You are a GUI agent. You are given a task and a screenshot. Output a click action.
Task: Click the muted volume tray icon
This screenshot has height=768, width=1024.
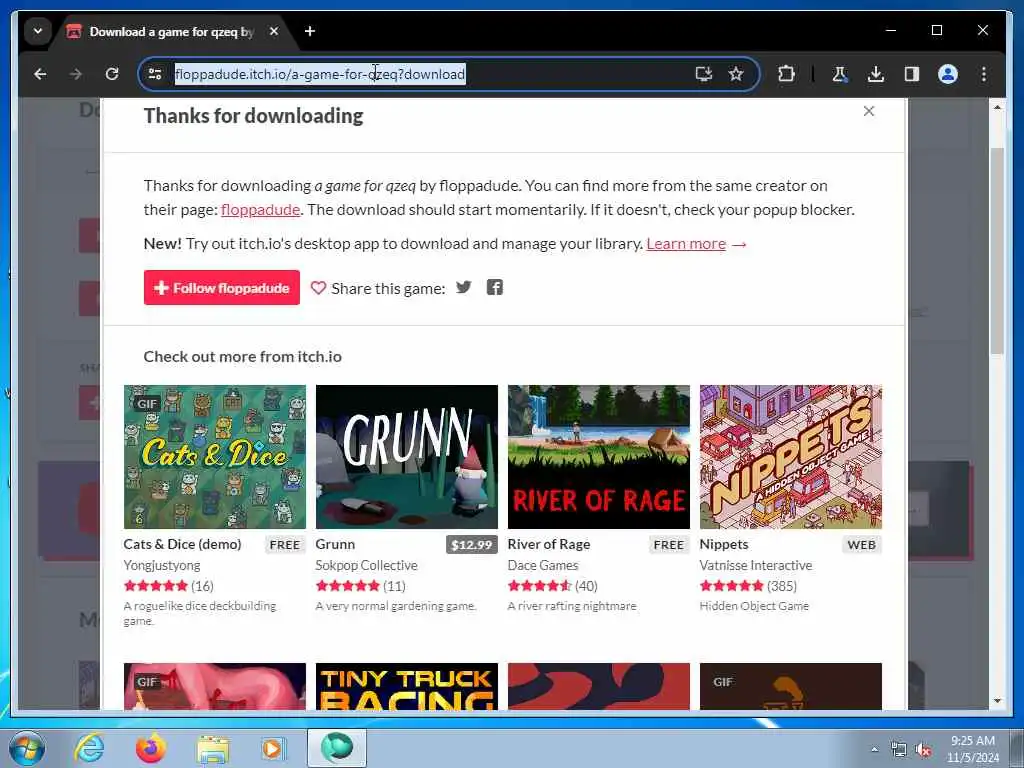923,750
